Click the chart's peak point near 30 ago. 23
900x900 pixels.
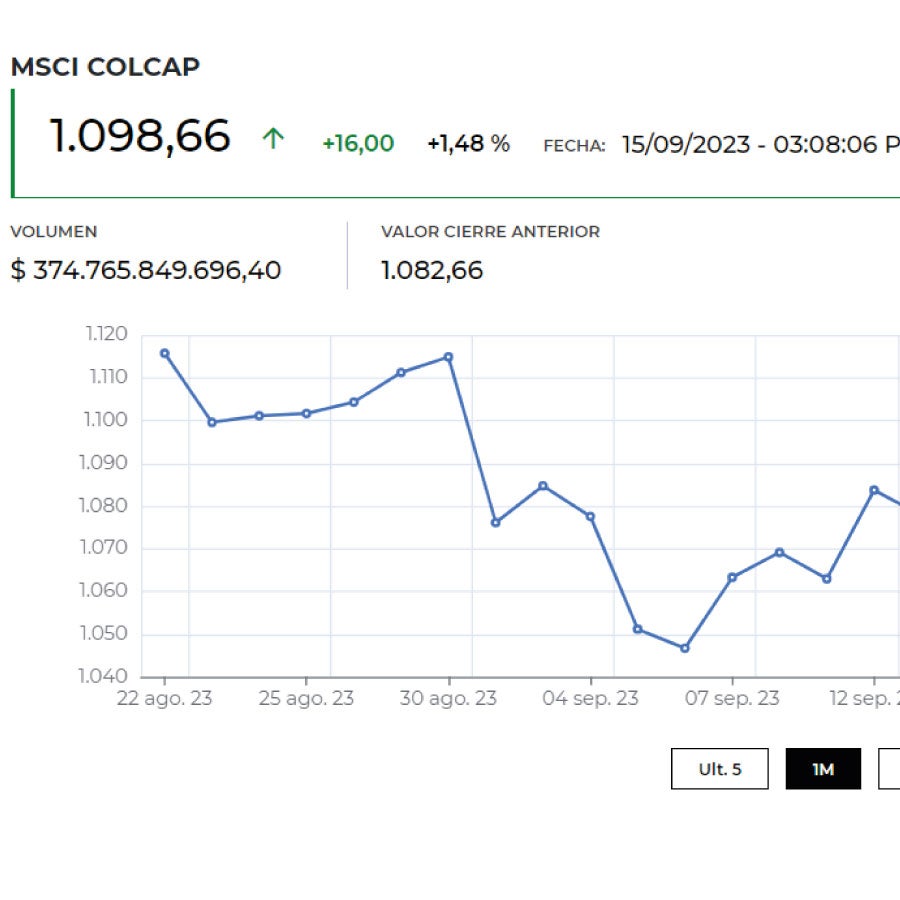(x=447, y=356)
